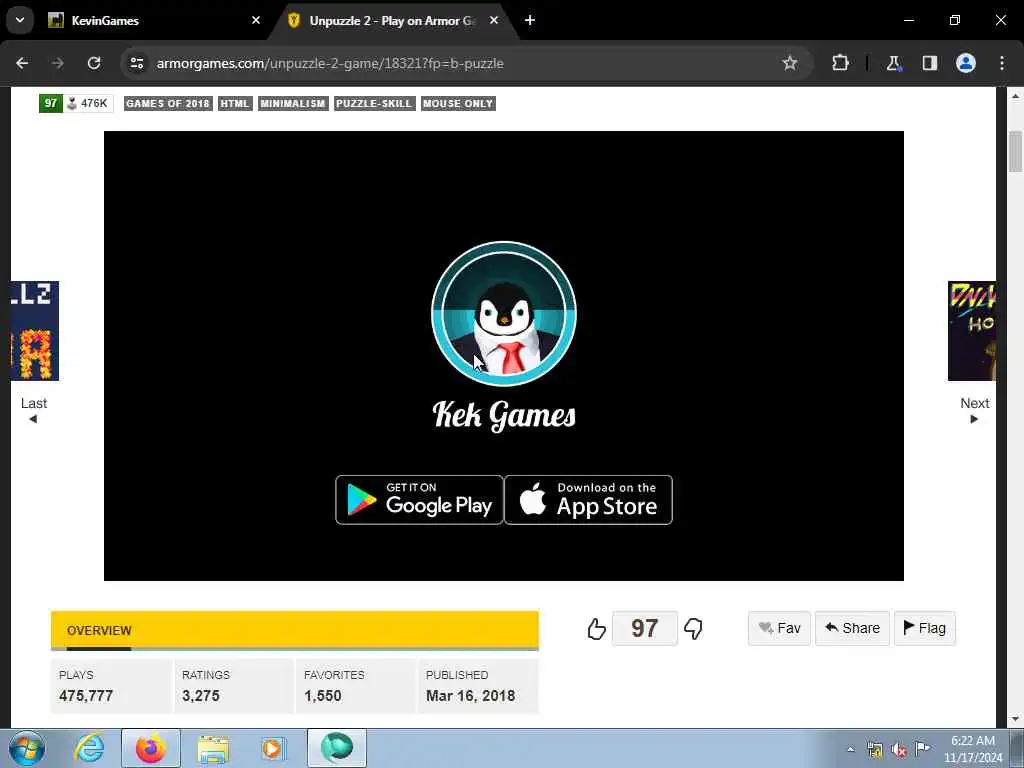Click the FAVORITES 1,550 stat
The image size is (1024, 768).
point(356,686)
